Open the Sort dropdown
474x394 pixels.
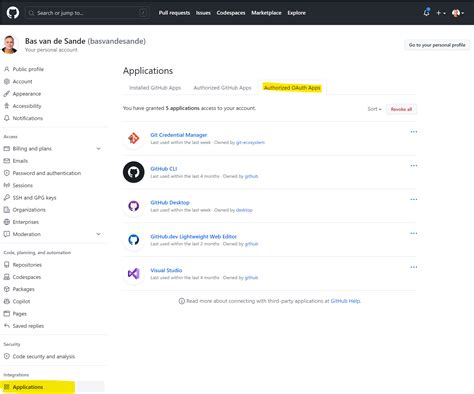[374, 109]
